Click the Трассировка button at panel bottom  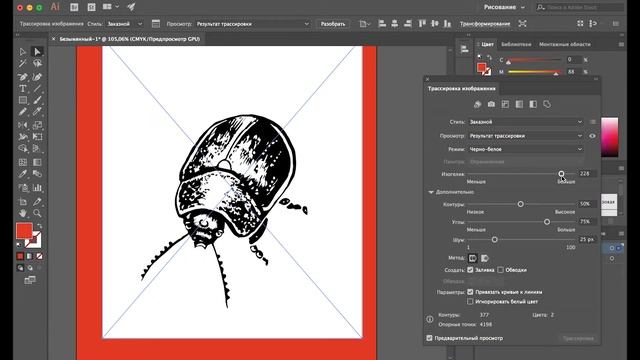tap(578, 338)
